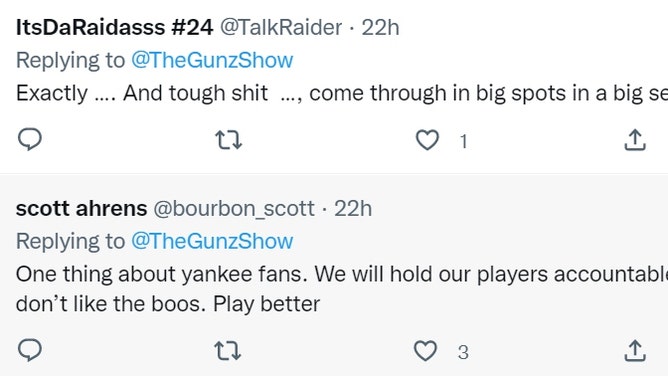The width and height of the screenshot is (668, 376).
Task: Open @TheGunzShow mention in scott ahrens' reply
Action: [212, 241]
